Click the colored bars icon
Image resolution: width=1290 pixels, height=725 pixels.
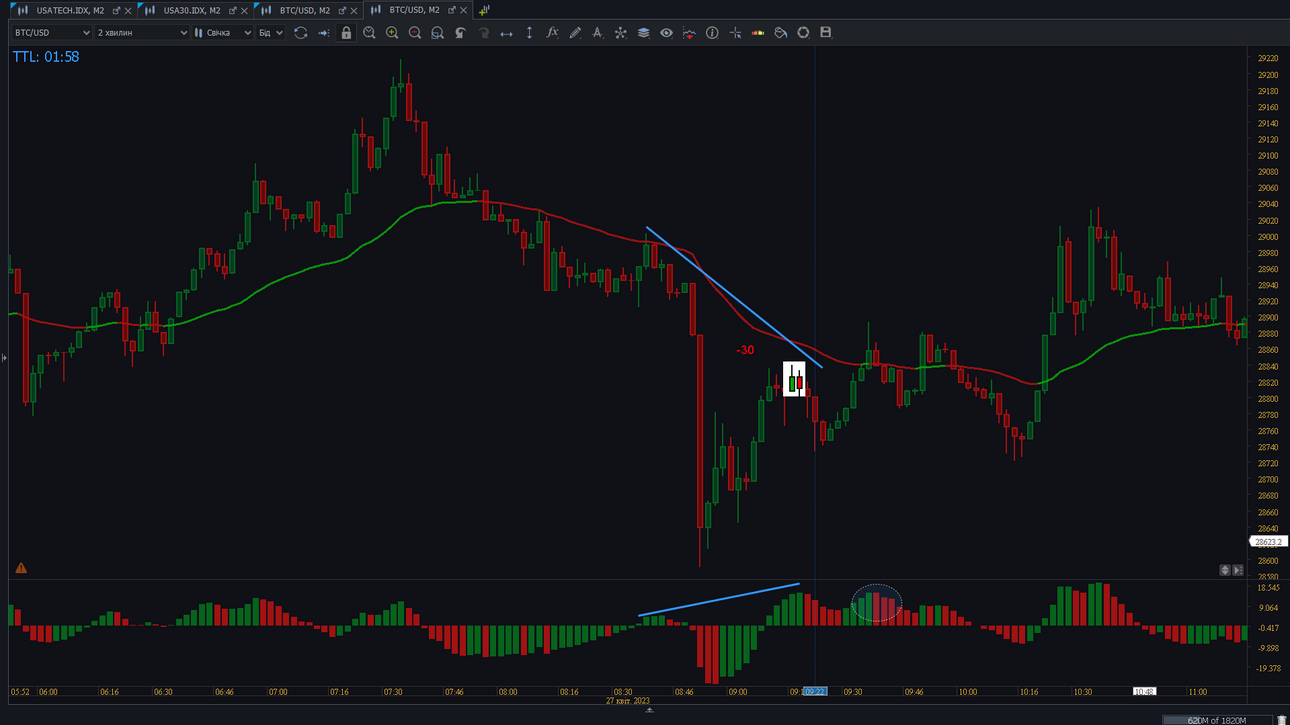[x=758, y=33]
